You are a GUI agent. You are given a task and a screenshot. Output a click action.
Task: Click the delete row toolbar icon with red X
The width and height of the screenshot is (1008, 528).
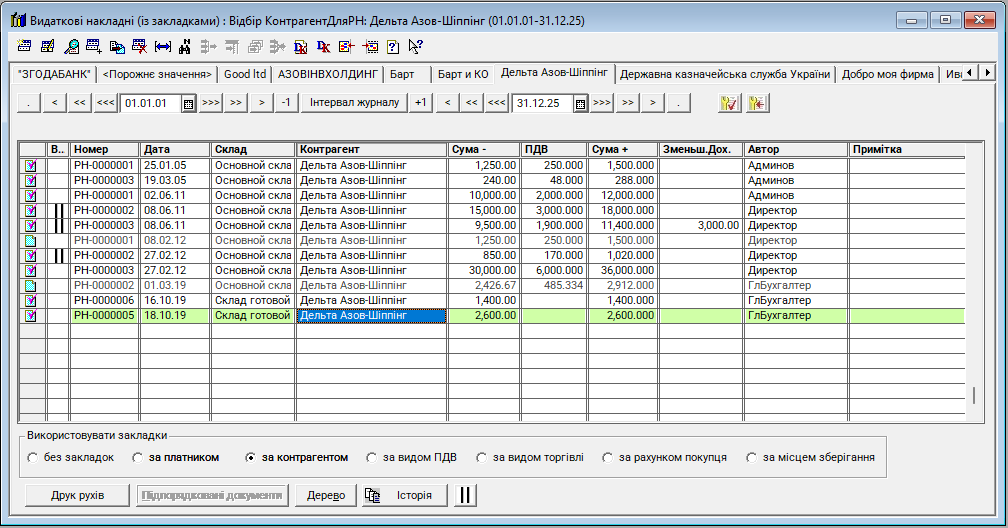click(x=140, y=46)
